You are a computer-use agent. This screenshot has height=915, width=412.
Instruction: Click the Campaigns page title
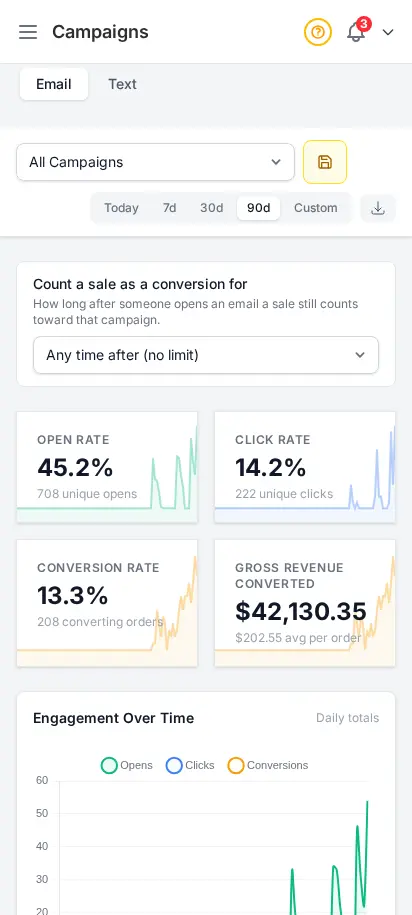pos(100,32)
